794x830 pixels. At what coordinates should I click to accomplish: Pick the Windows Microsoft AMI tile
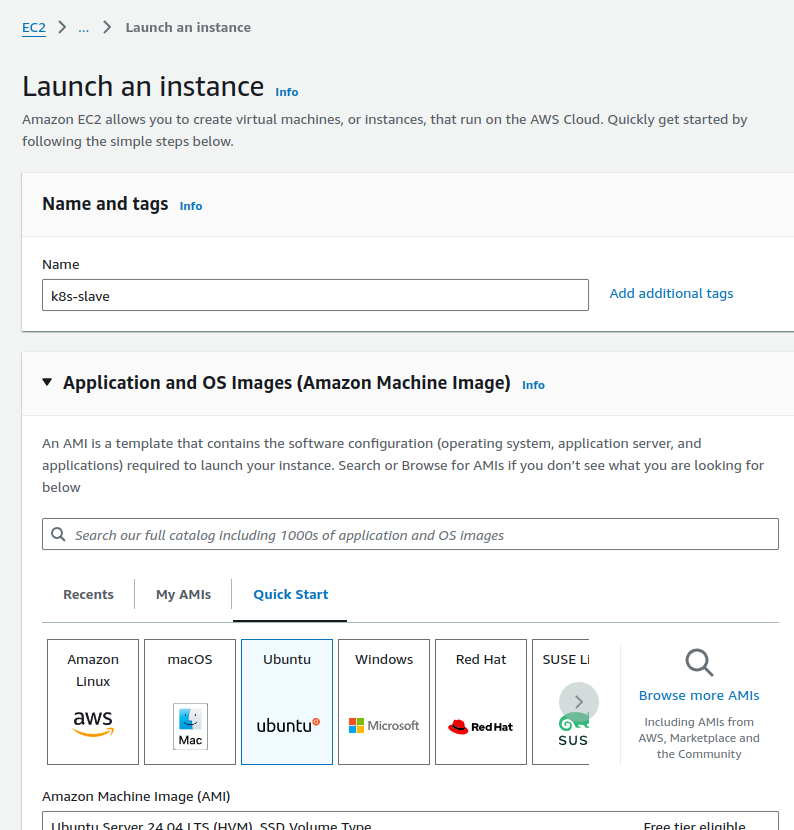(384, 702)
